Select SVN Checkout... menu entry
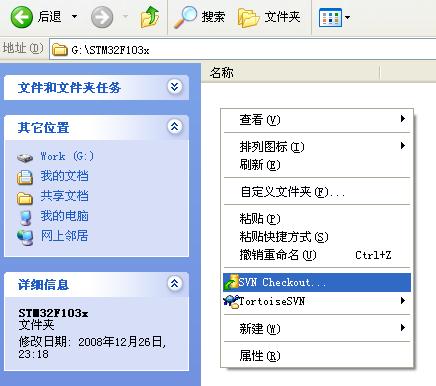436x386 pixels. point(317,282)
